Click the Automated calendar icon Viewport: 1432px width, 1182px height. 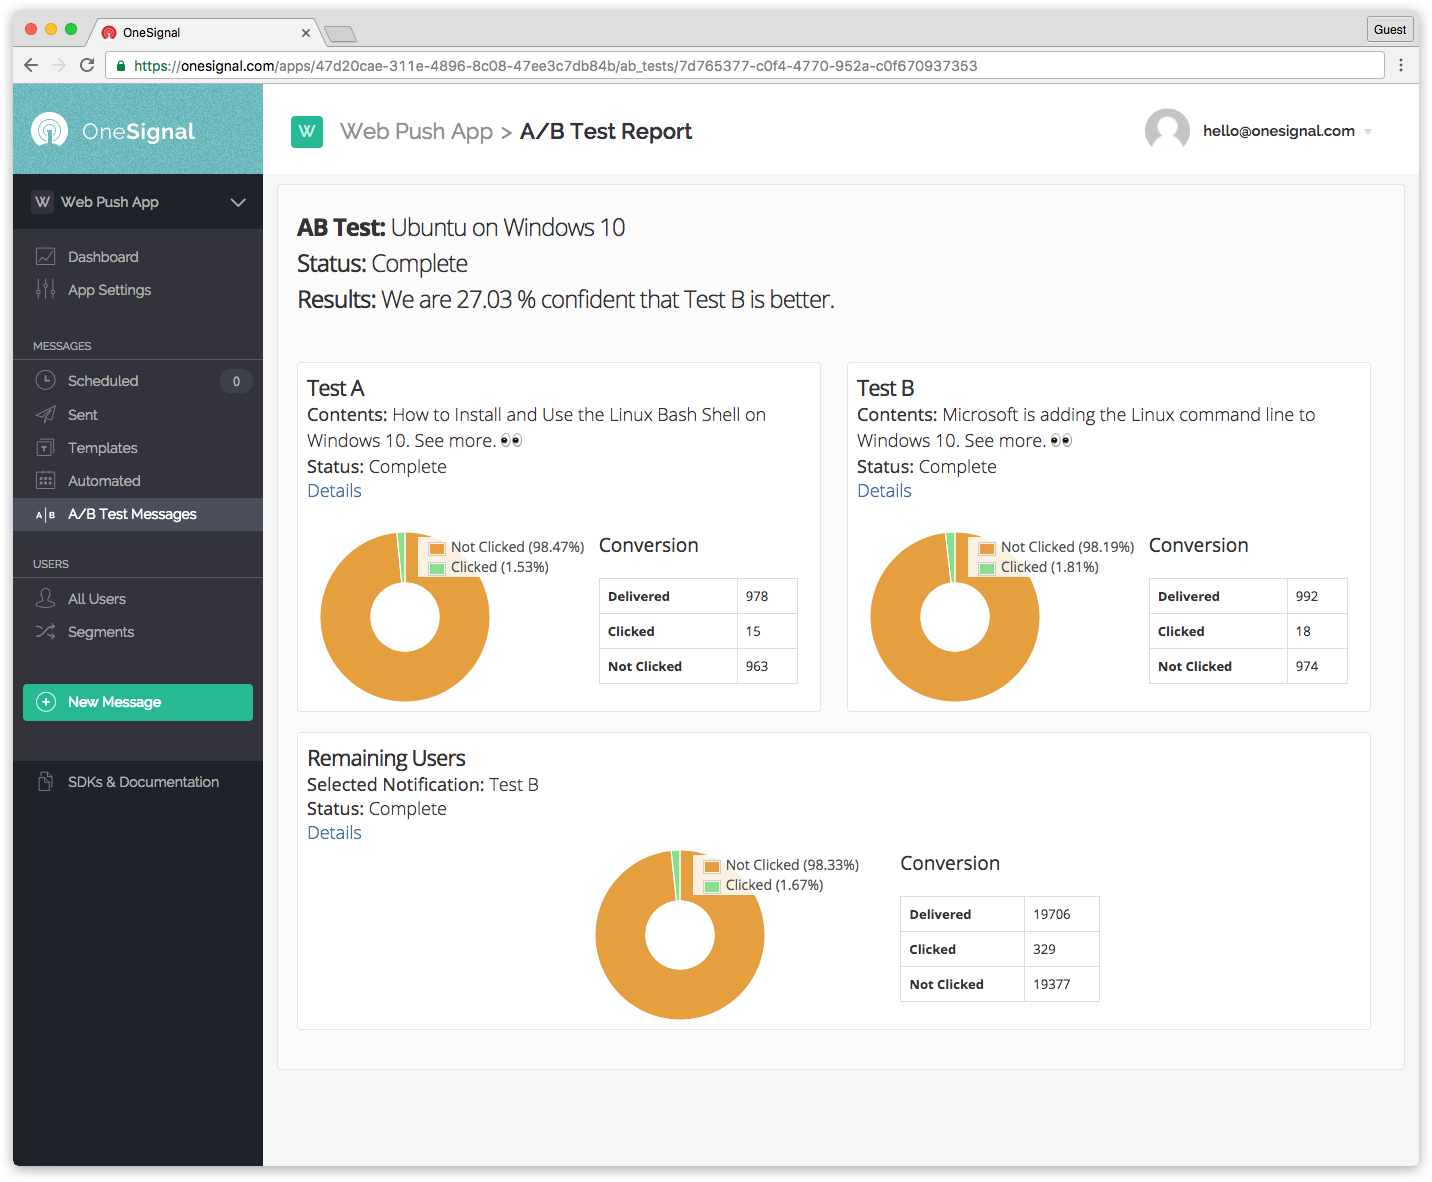[45, 480]
